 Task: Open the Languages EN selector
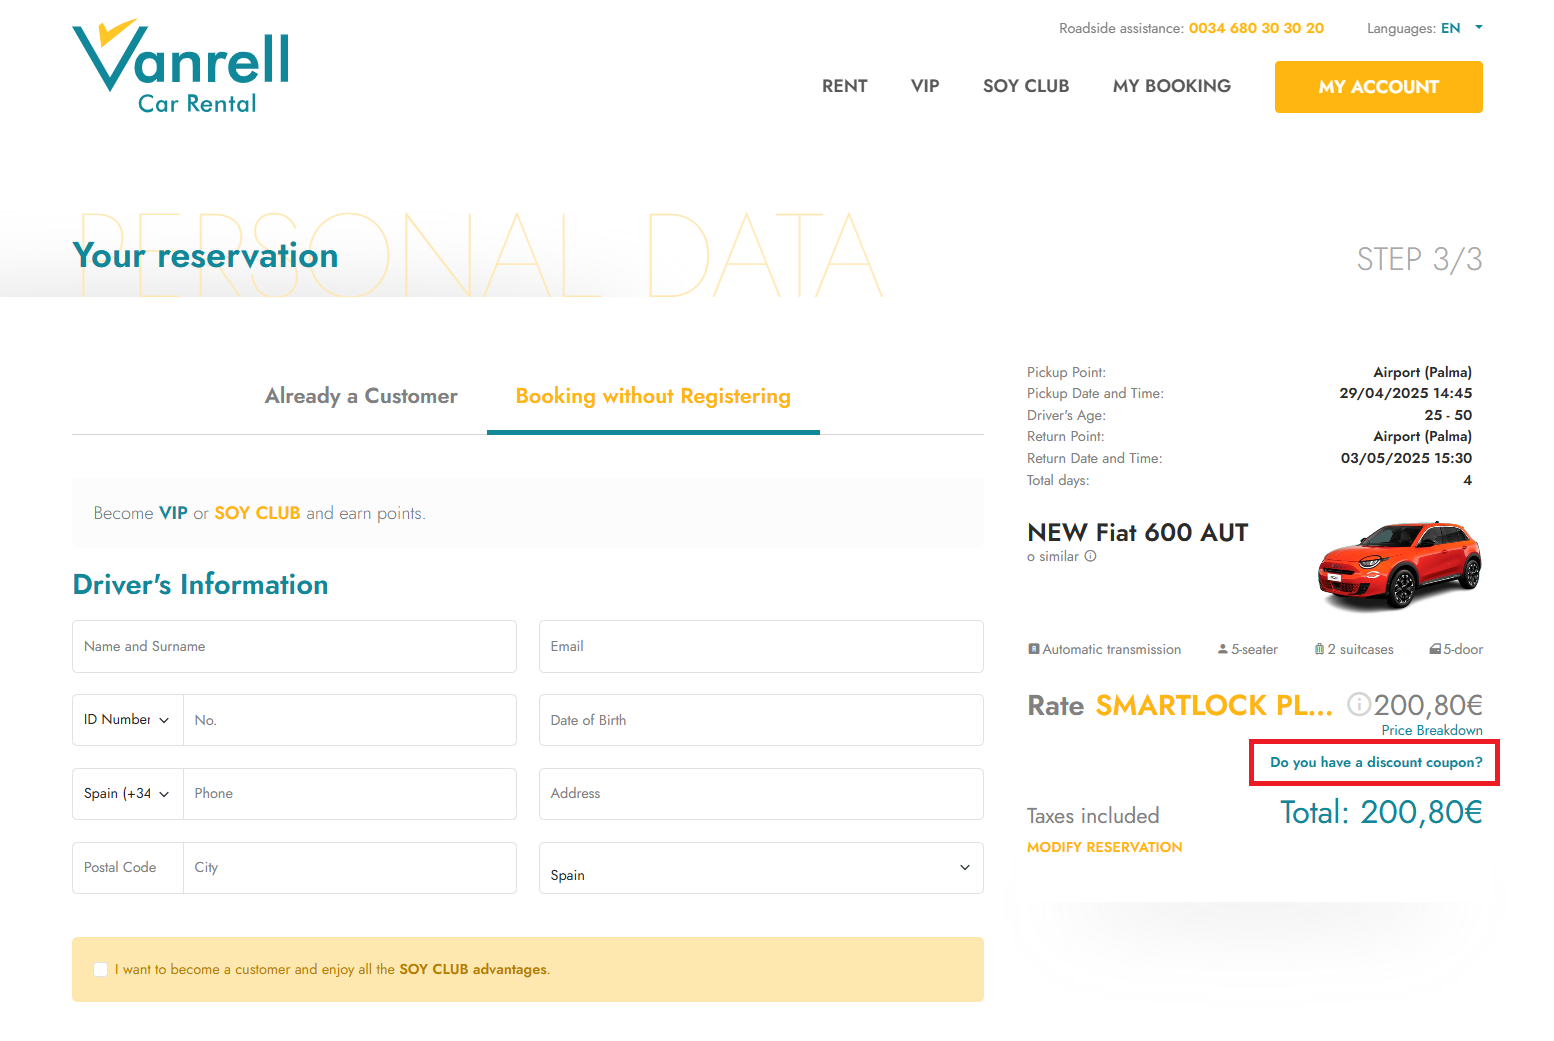pos(1459,28)
